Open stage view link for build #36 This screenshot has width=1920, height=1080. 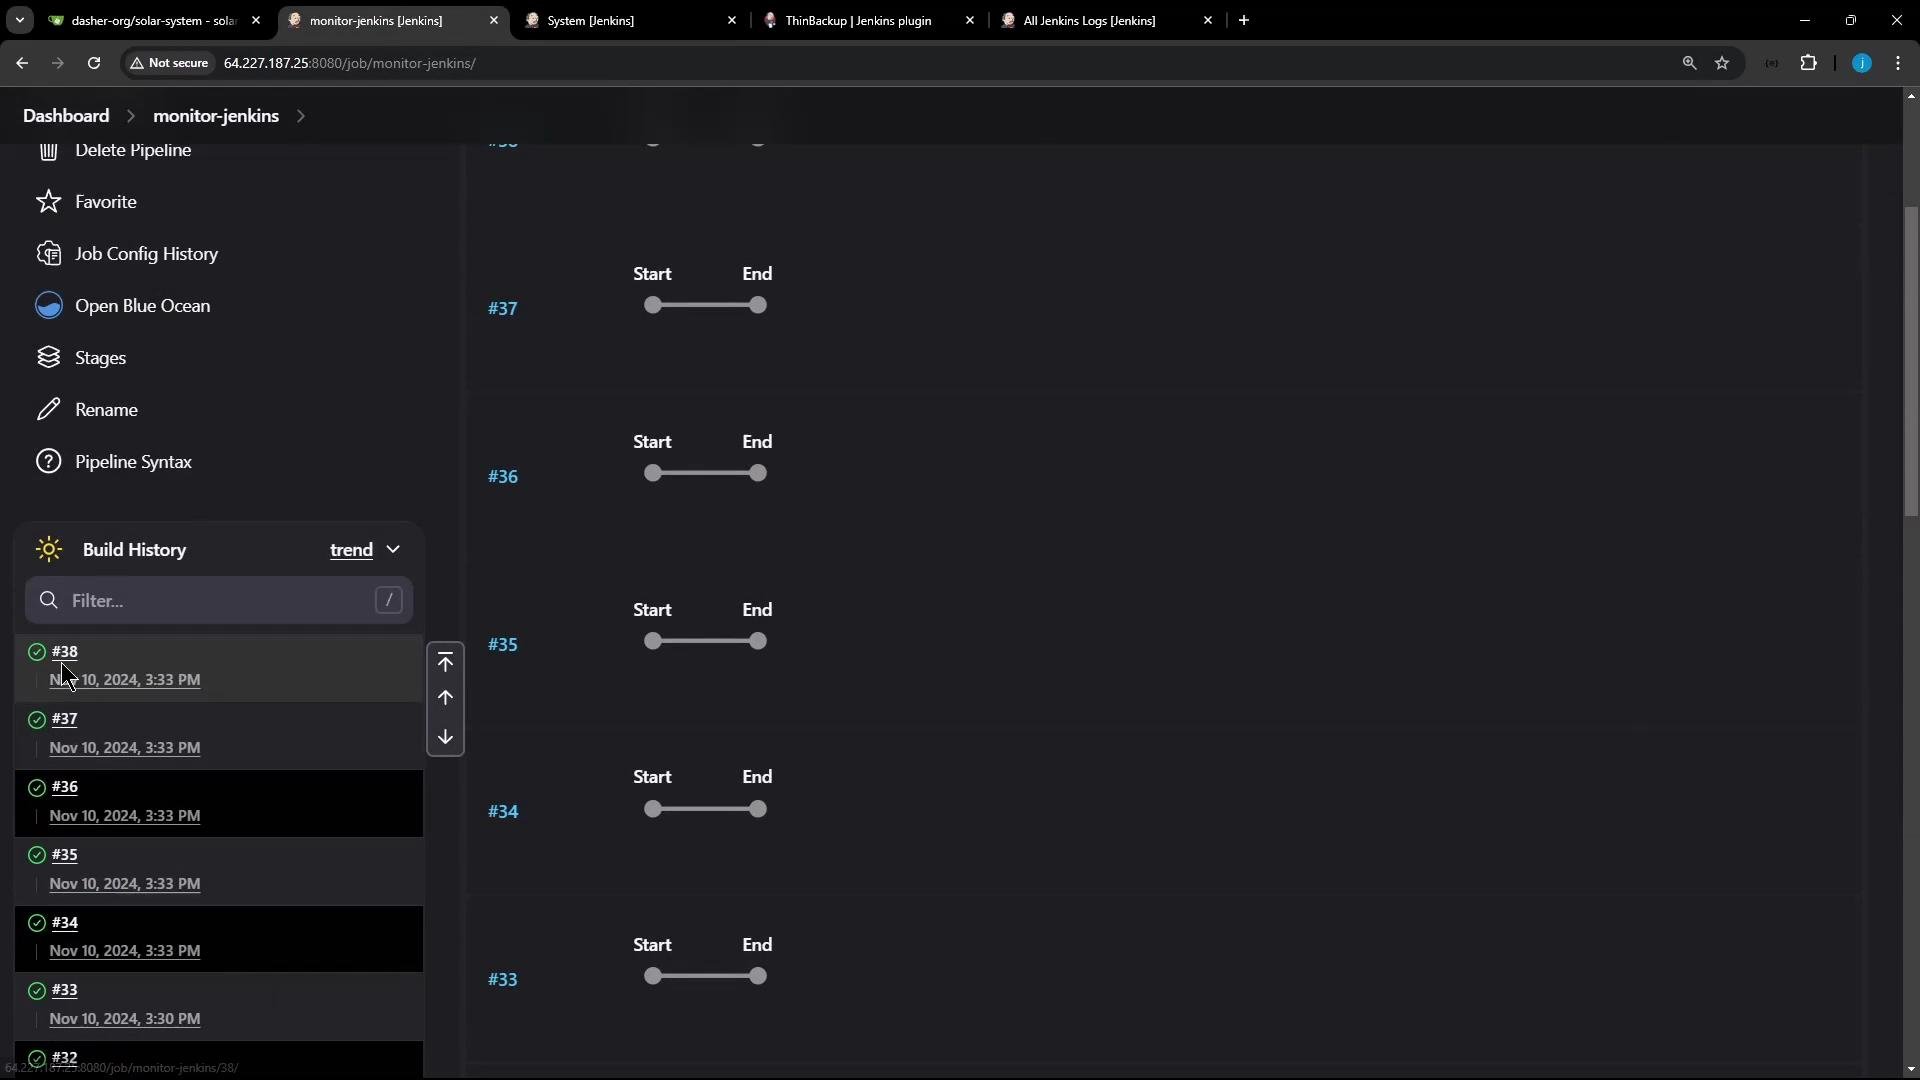click(x=503, y=477)
